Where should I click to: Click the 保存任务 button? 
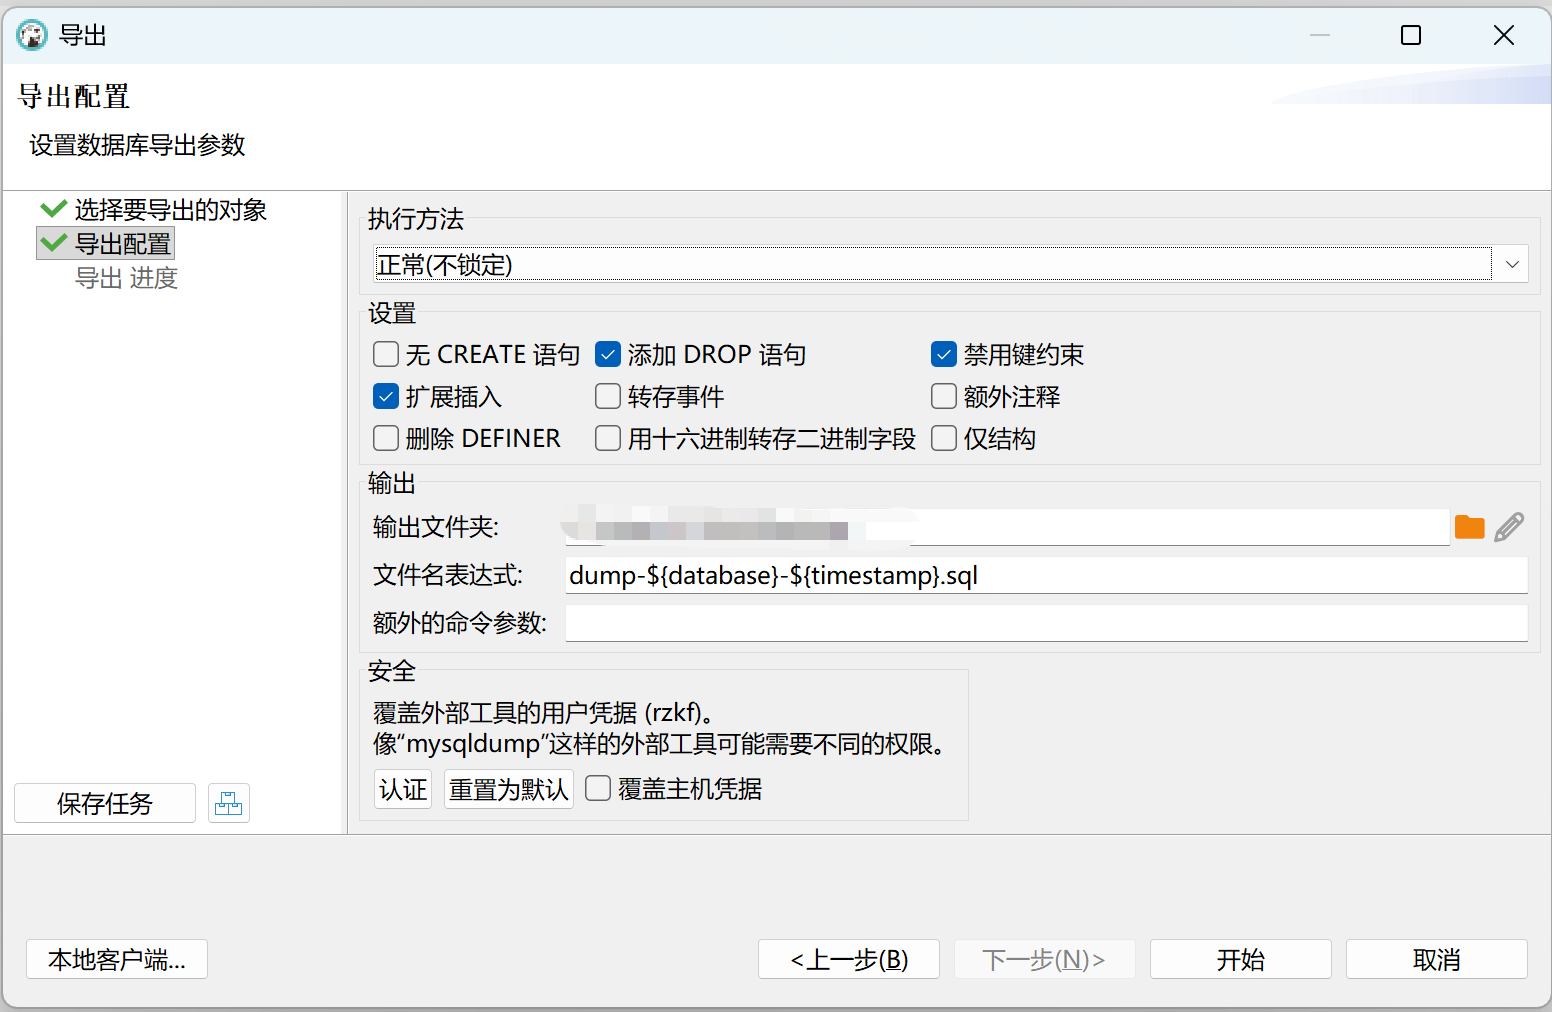click(x=105, y=803)
